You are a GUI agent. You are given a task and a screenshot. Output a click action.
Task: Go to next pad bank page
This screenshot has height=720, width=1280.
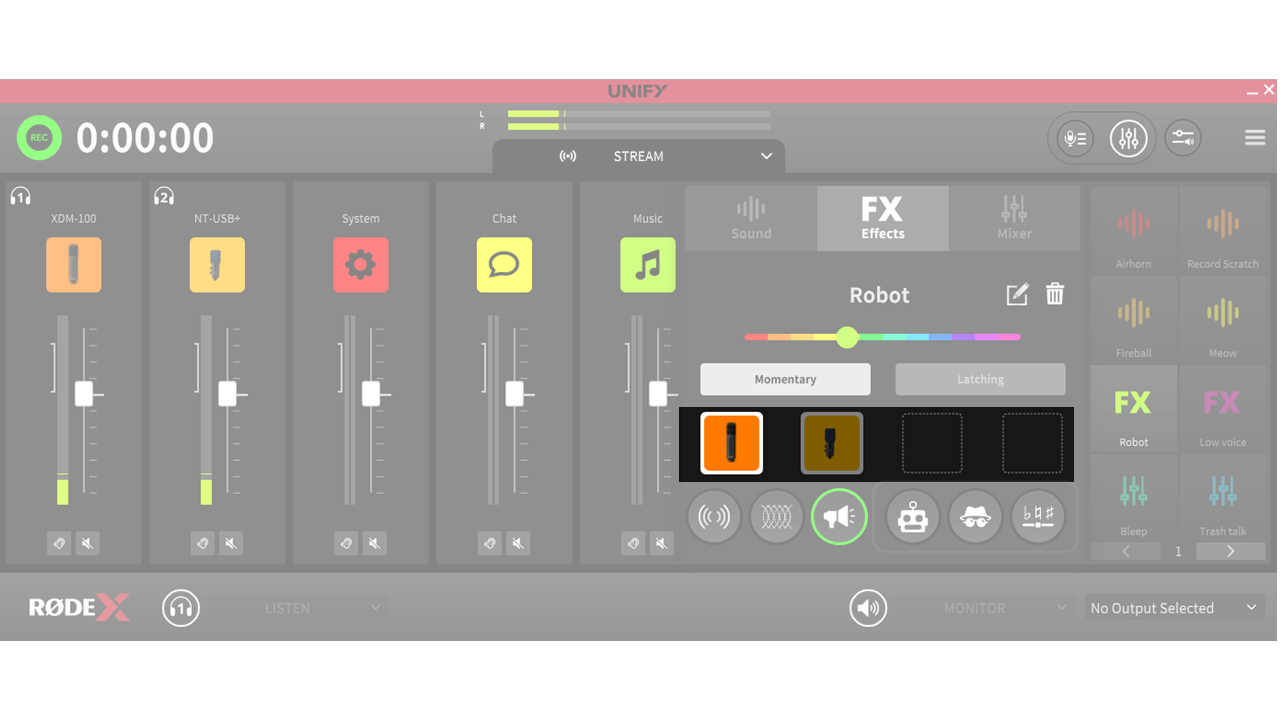pyautogui.click(x=1231, y=551)
